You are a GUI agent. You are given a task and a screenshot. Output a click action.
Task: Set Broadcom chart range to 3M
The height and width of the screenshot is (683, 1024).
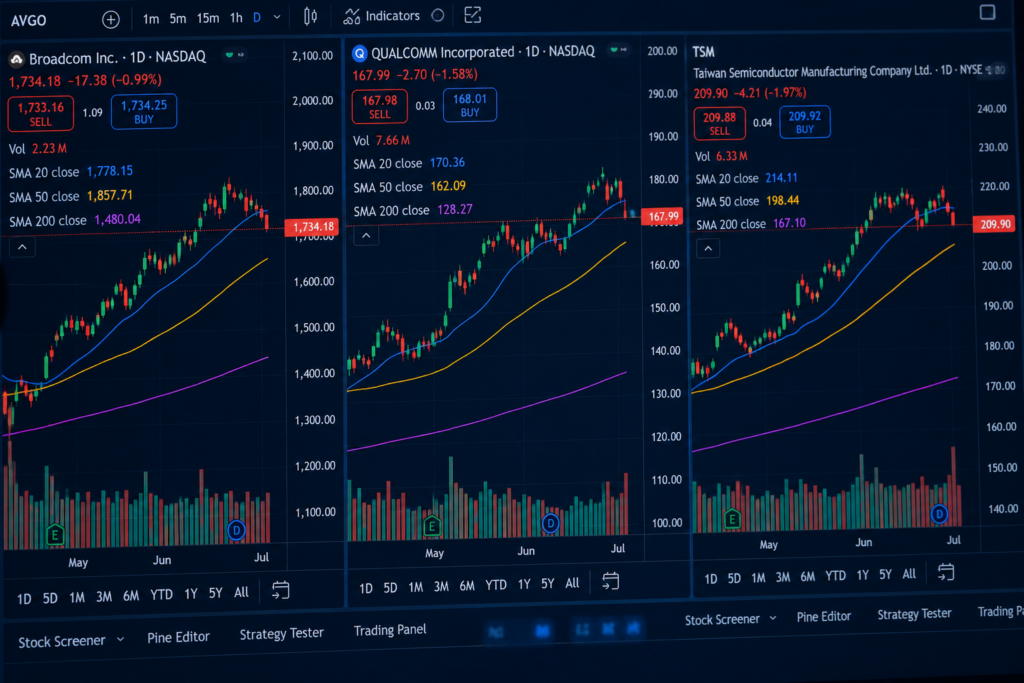[104, 597]
